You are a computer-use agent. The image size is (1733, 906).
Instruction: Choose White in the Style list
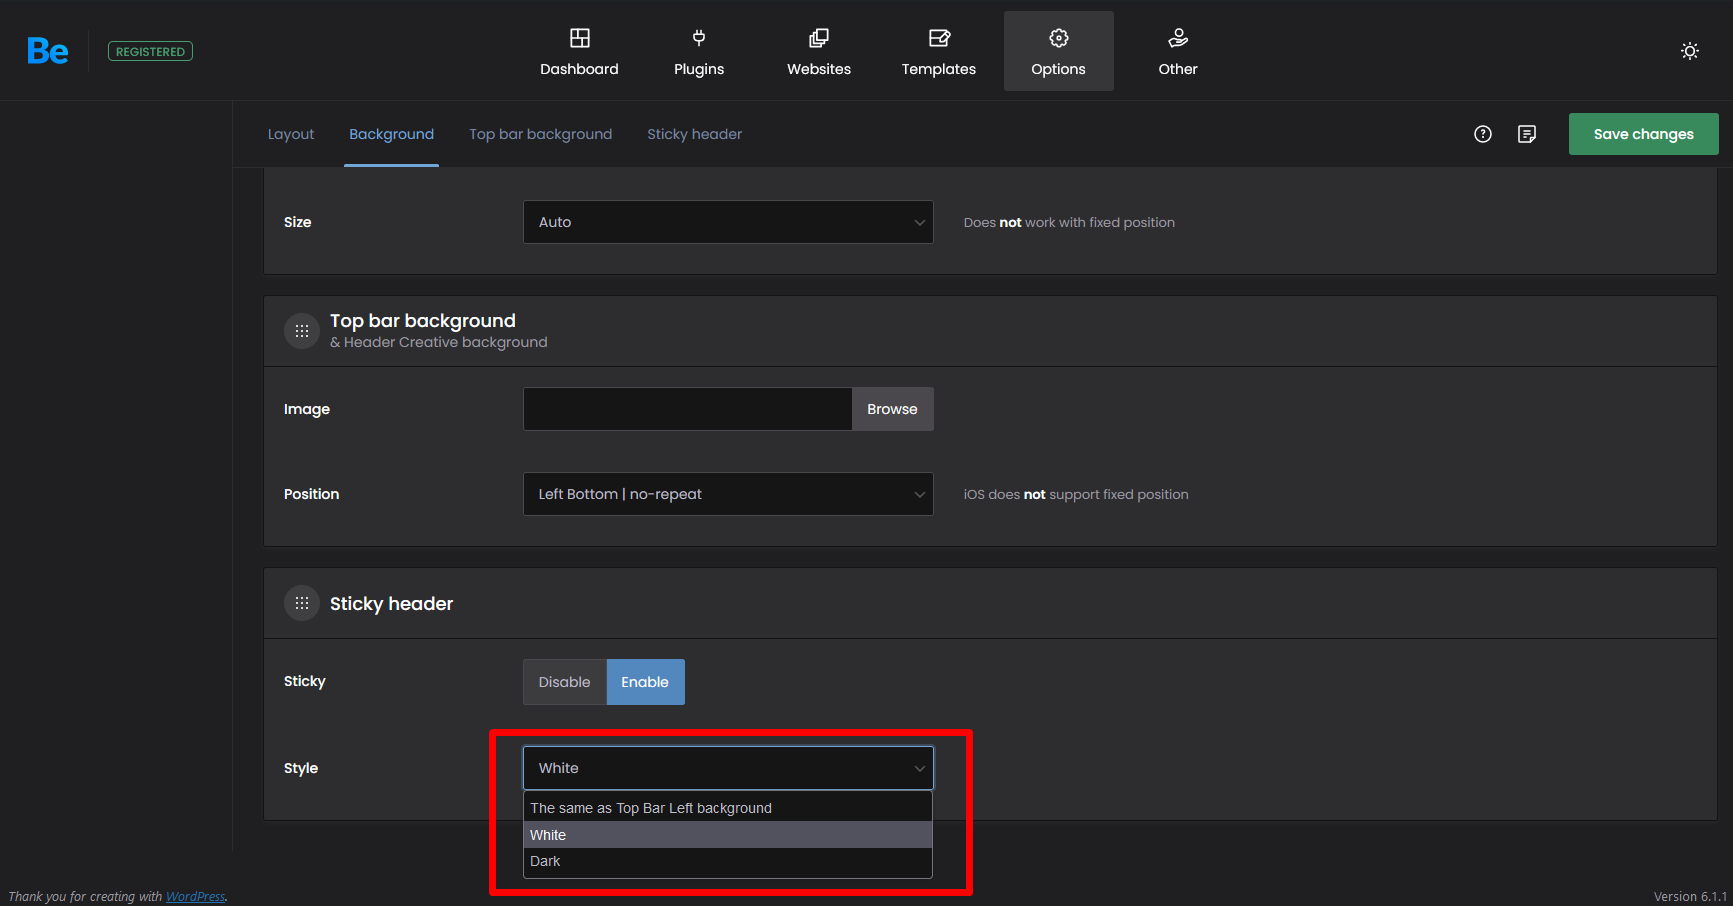pyautogui.click(x=728, y=835)
